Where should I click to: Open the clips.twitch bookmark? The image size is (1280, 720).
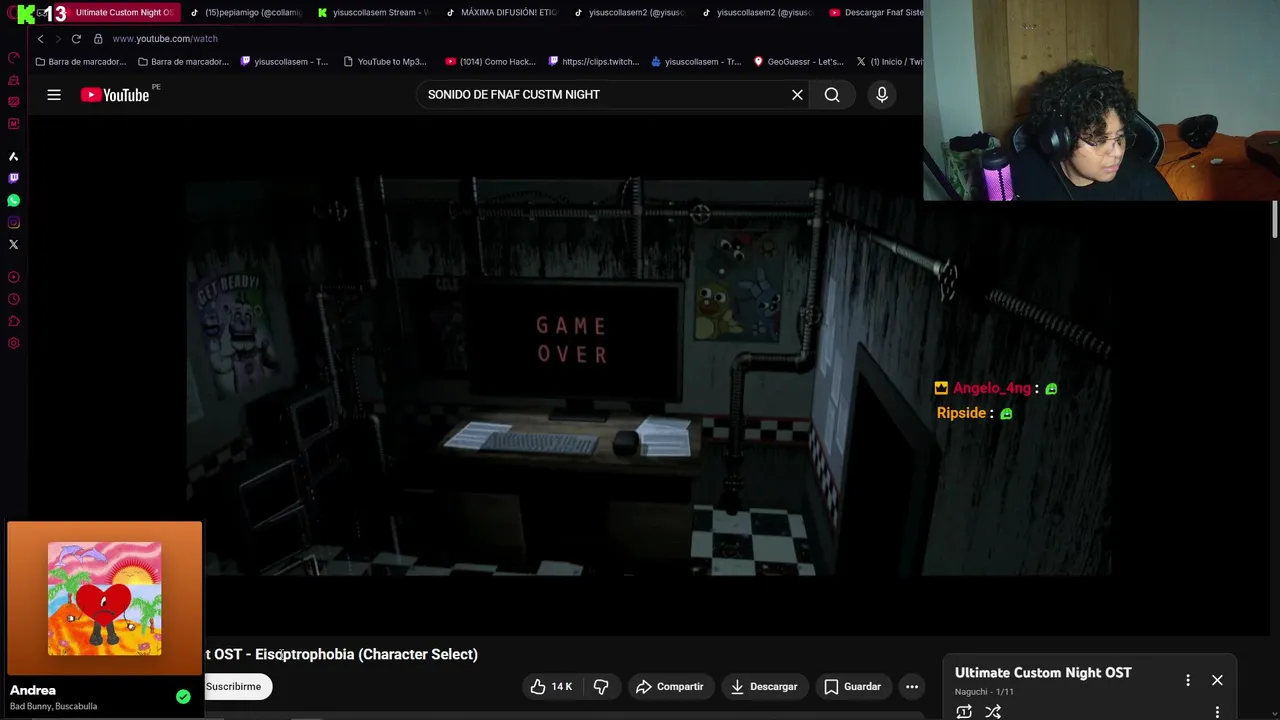pyautogui.click(x=593, y=62)
